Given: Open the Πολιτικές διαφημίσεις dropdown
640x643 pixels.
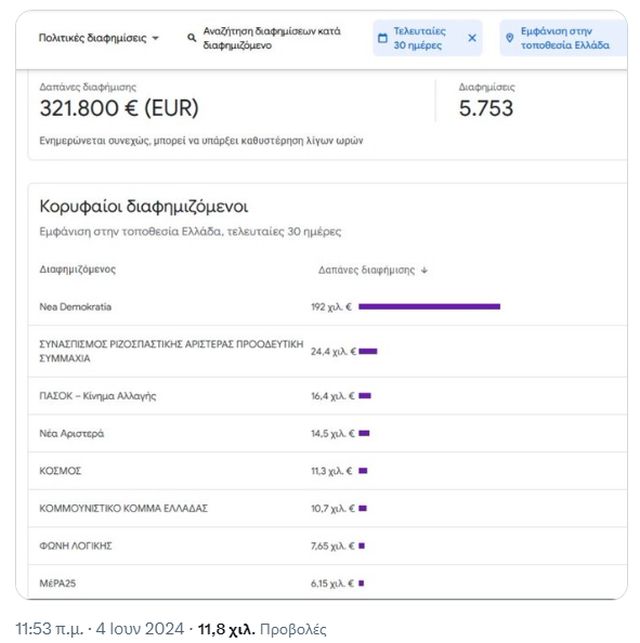Looking at the screenshot, I should tap(98, 38).
